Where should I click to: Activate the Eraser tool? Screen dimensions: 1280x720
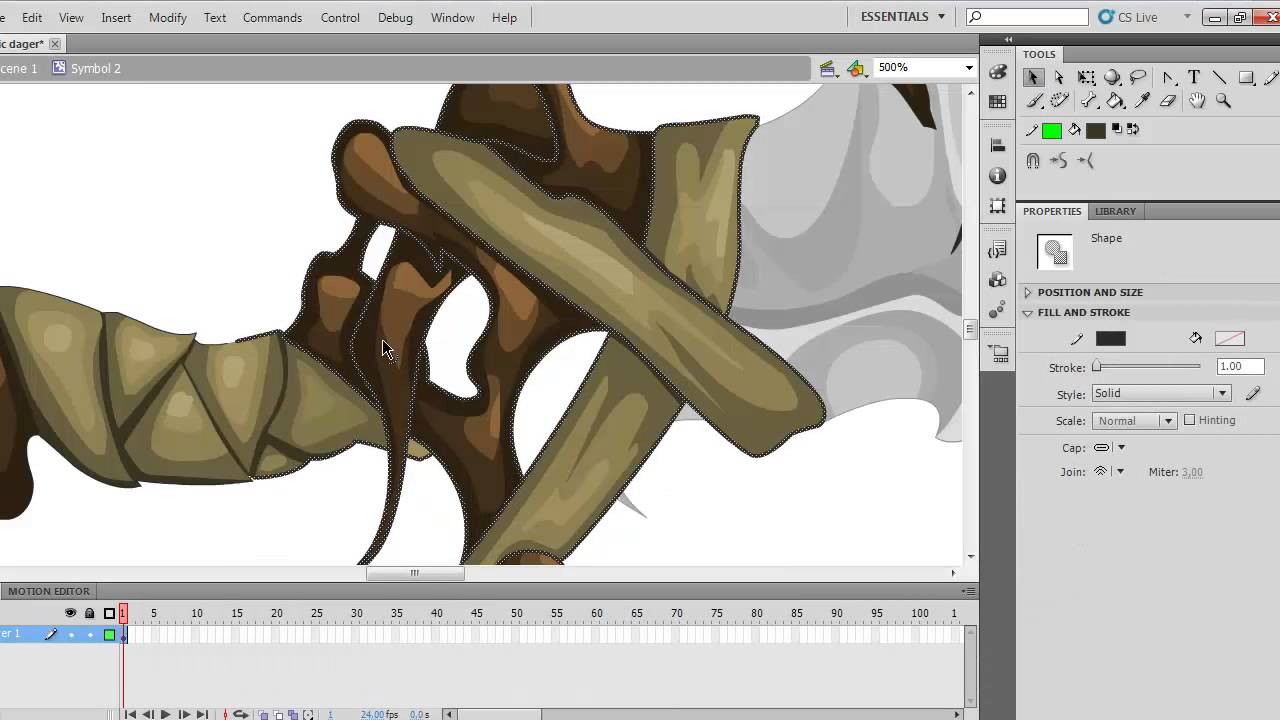pos(1168,101)
